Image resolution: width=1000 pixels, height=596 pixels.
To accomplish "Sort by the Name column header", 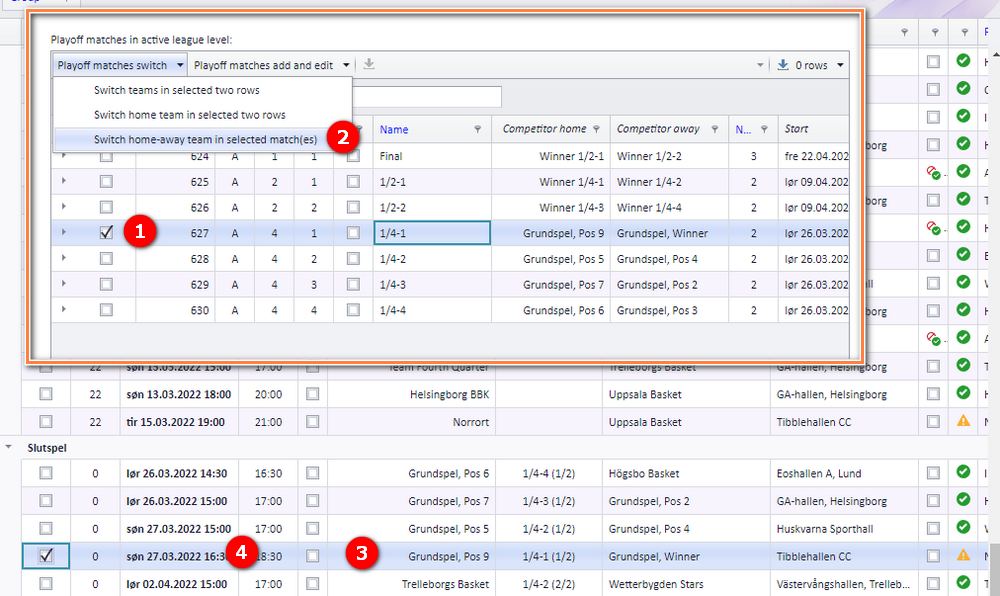I will point(394,129).
